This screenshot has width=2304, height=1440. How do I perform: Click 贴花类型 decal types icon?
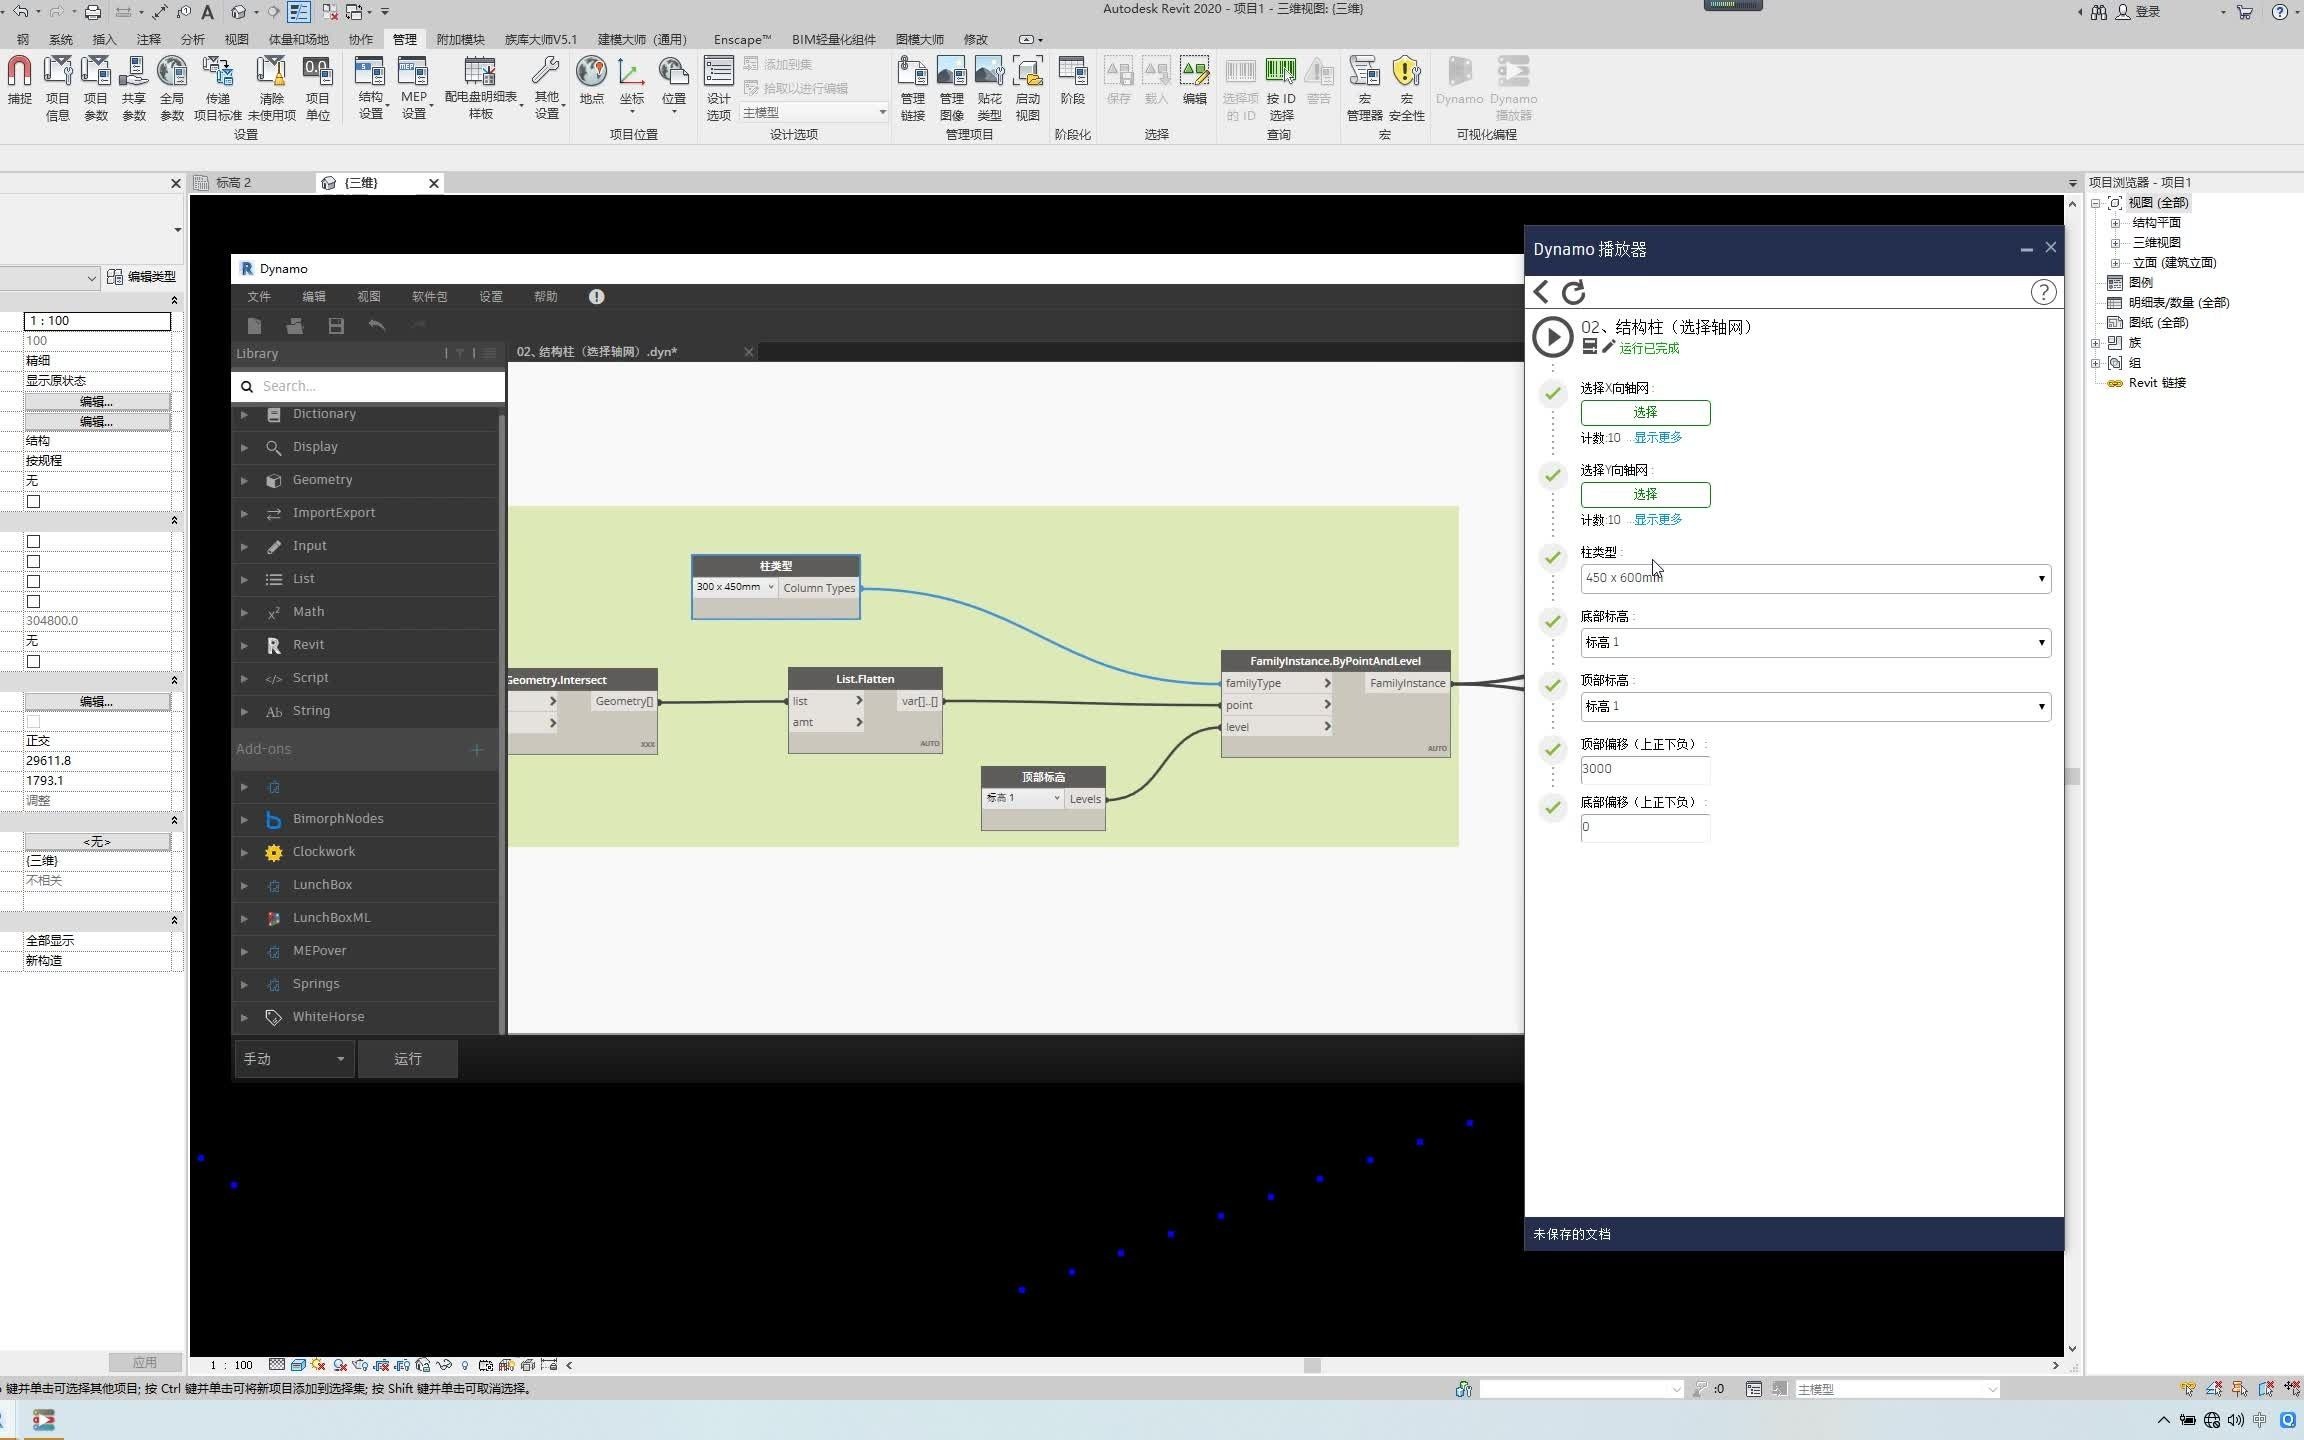tap(989, 72)
